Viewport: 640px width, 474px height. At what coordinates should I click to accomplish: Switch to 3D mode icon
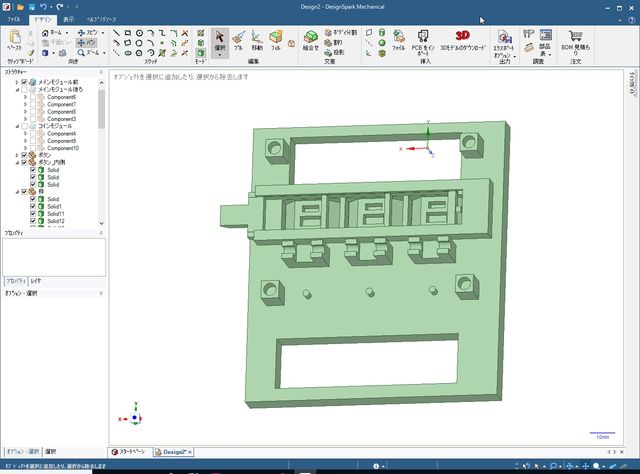pos(200,53)
